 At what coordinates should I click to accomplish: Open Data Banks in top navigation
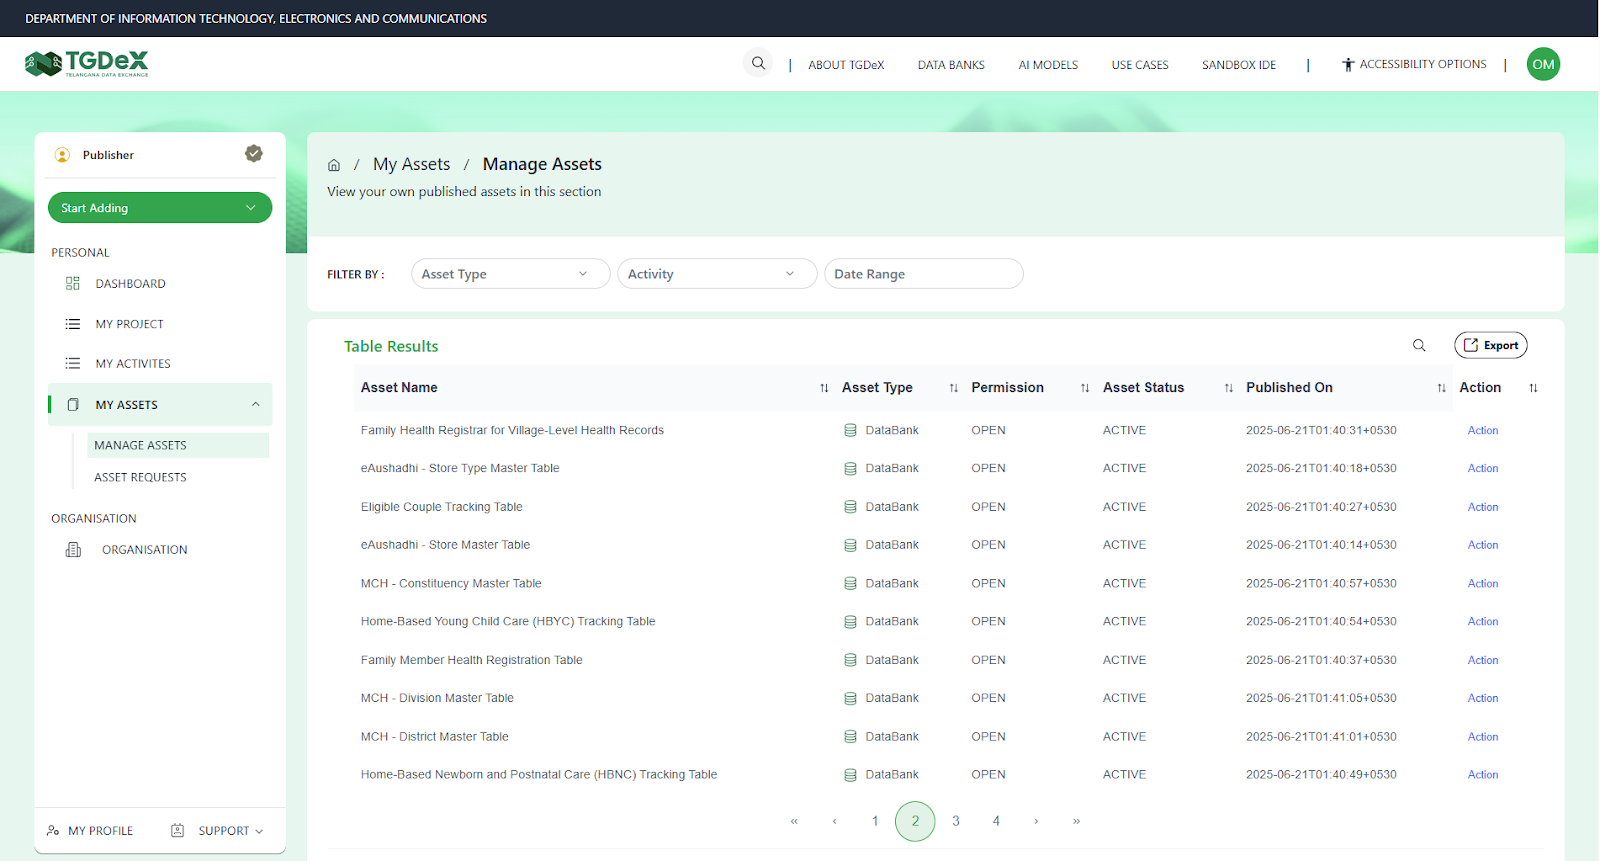[951, 65]
